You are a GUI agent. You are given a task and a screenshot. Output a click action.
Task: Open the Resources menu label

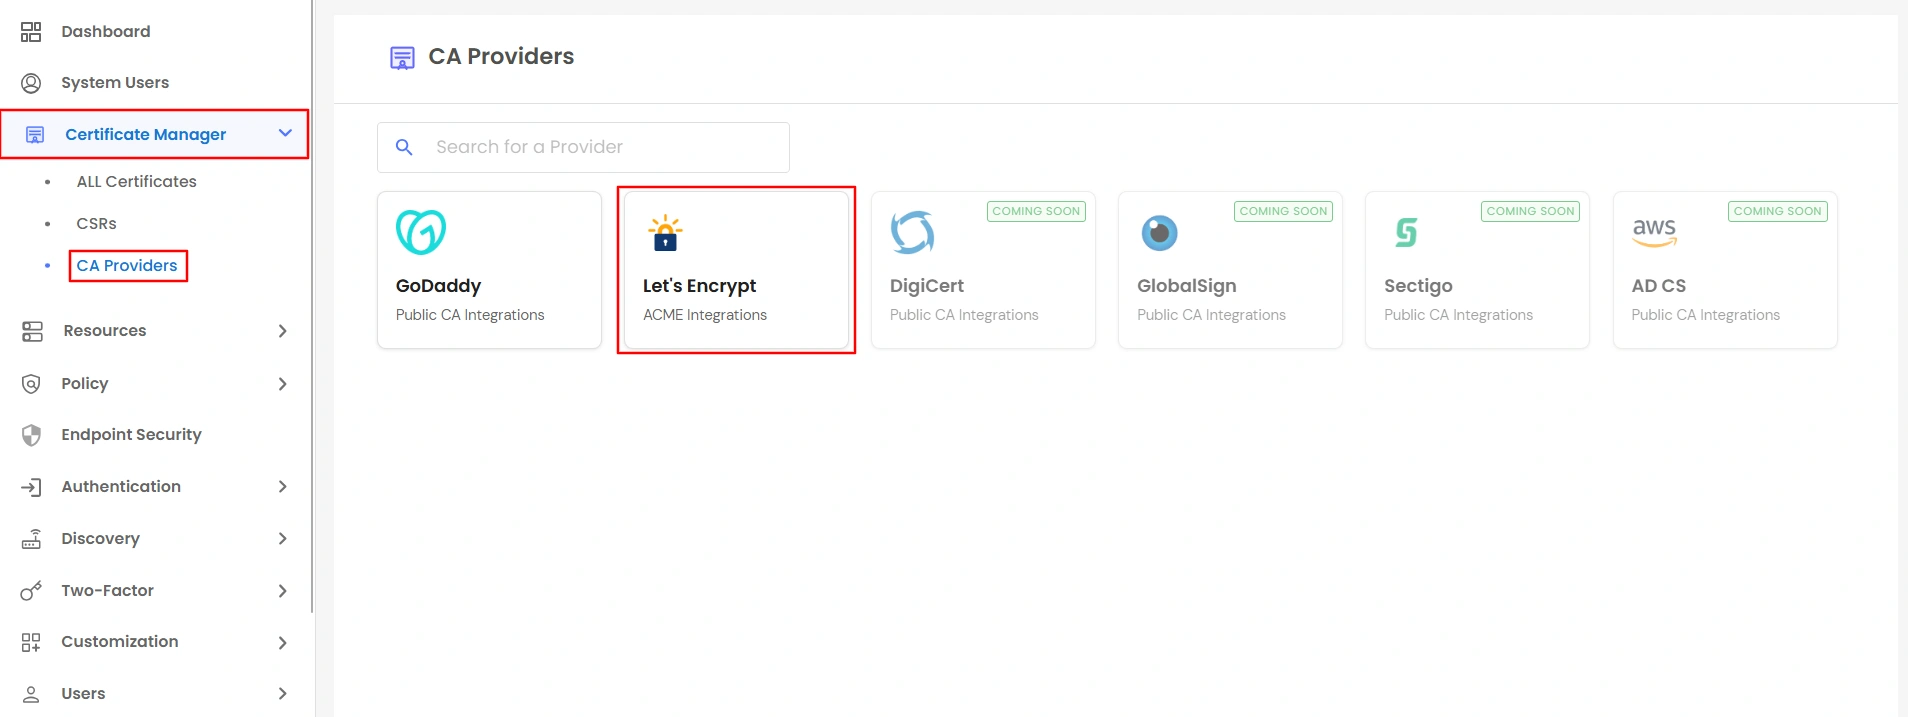pos(105,331)
